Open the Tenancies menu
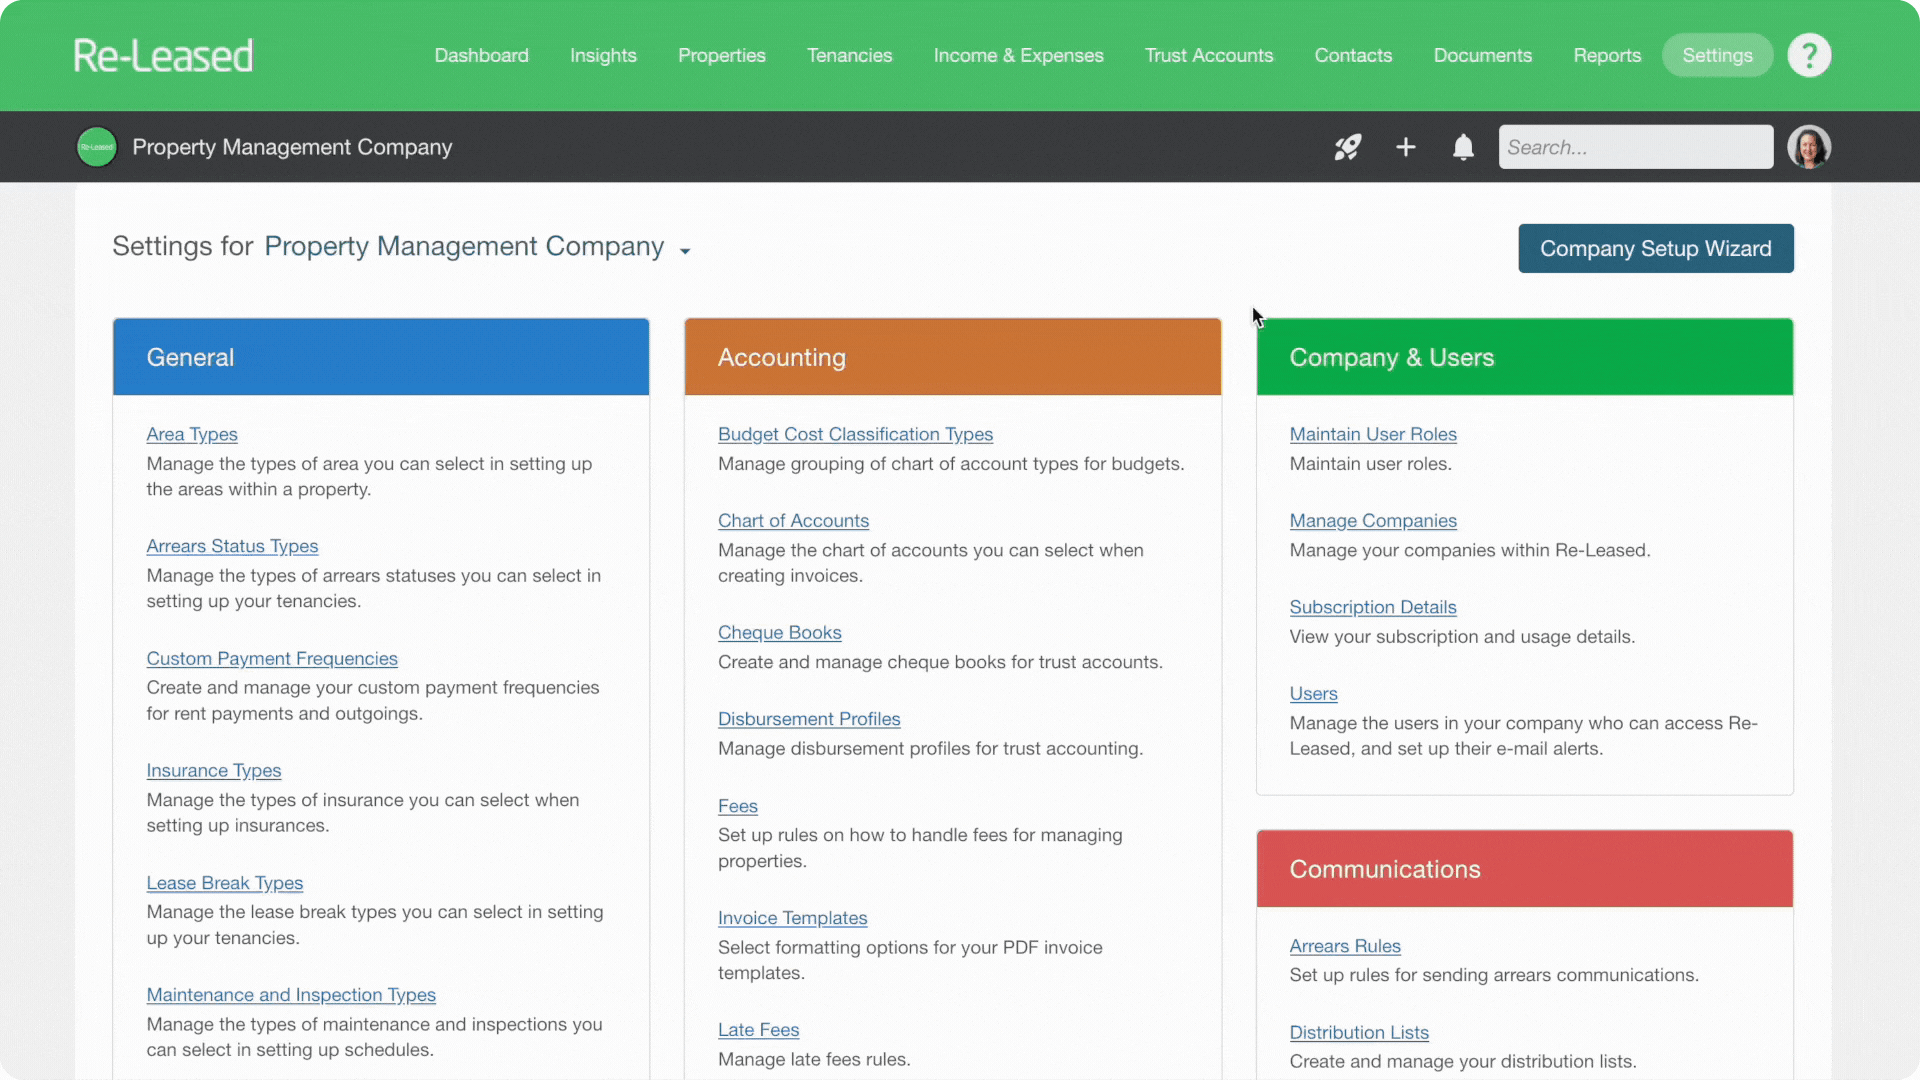This screenshot has height=1080, width=1920. point(849,55)
